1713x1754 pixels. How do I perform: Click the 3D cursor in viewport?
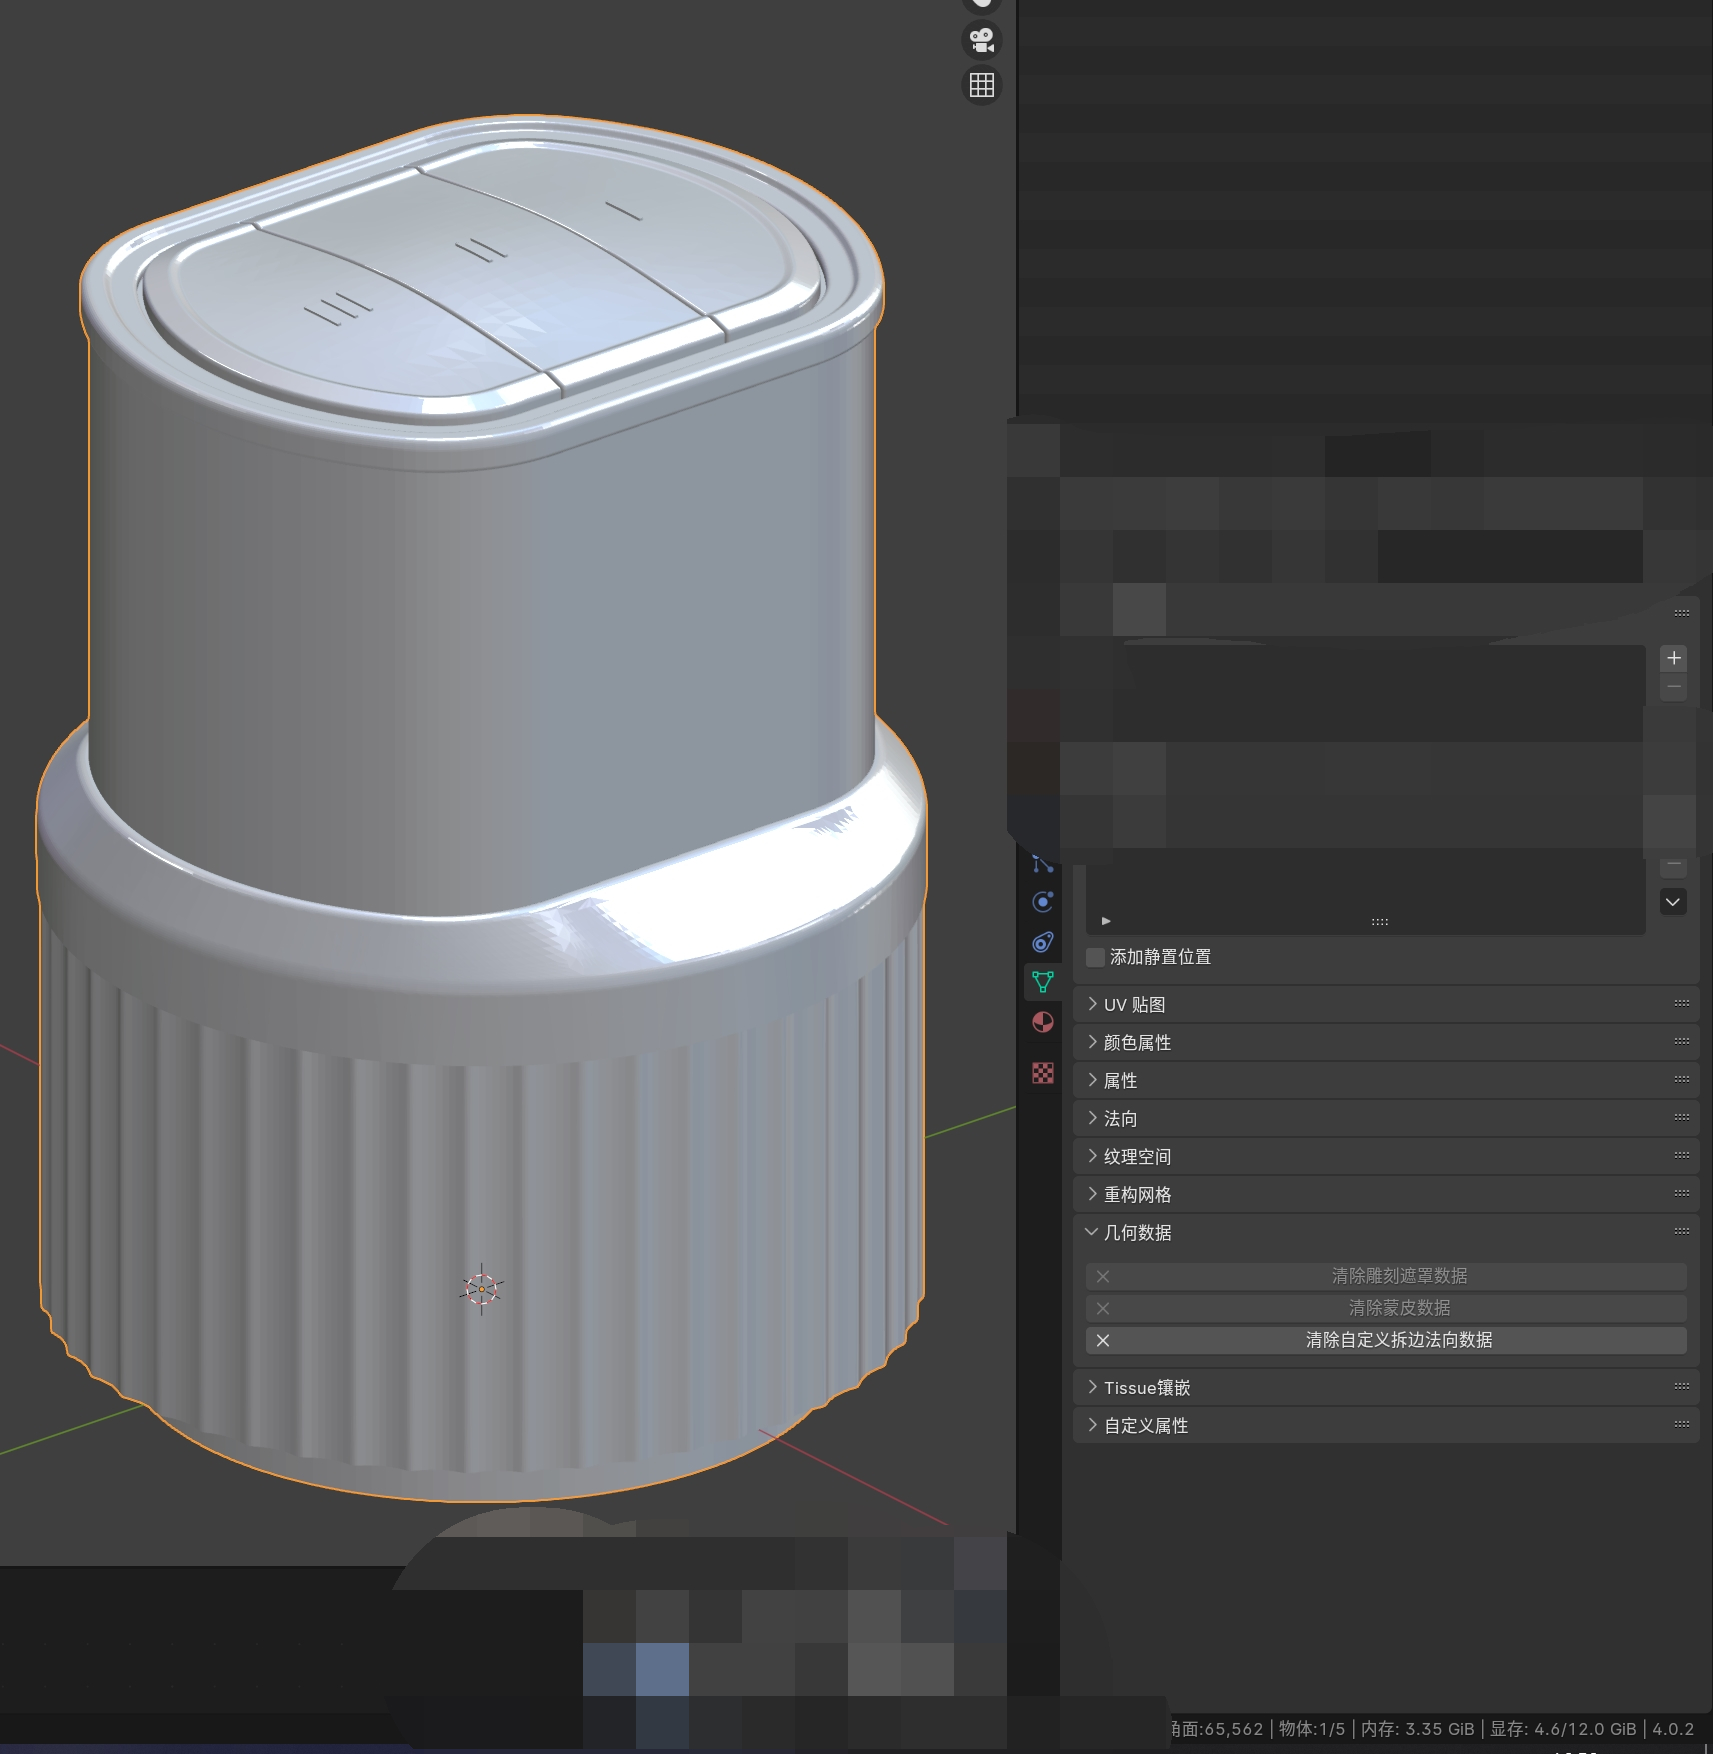[x=481, y=1289]
